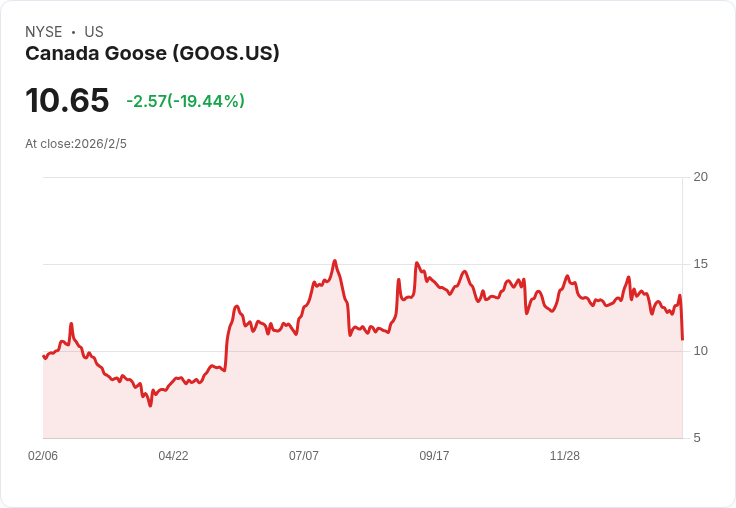This screenshot has width=736, height=508.
Task: Click the Canada Goose (GOOS.US) title
Action: coord(152,54)
